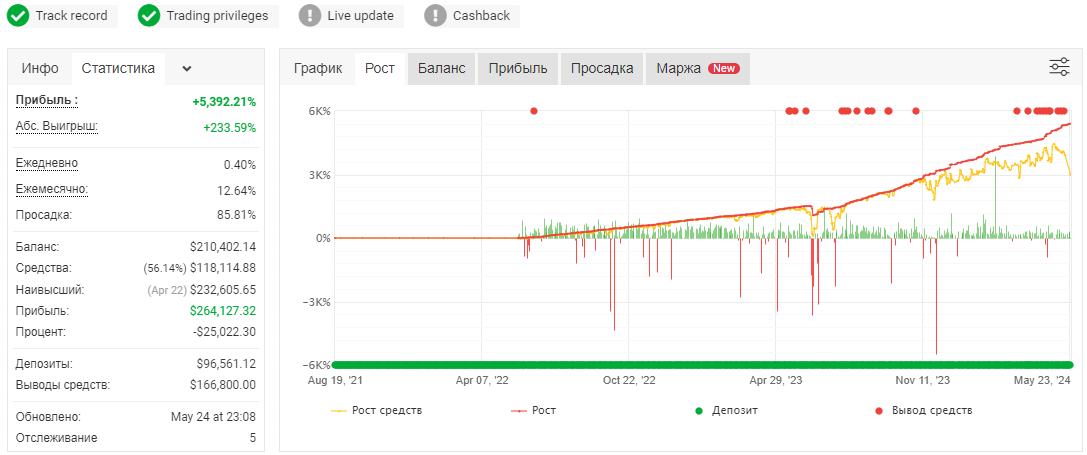Click the Track record green checkmark icon
This screenshot has width=1087, height=455.
[18, 15]
